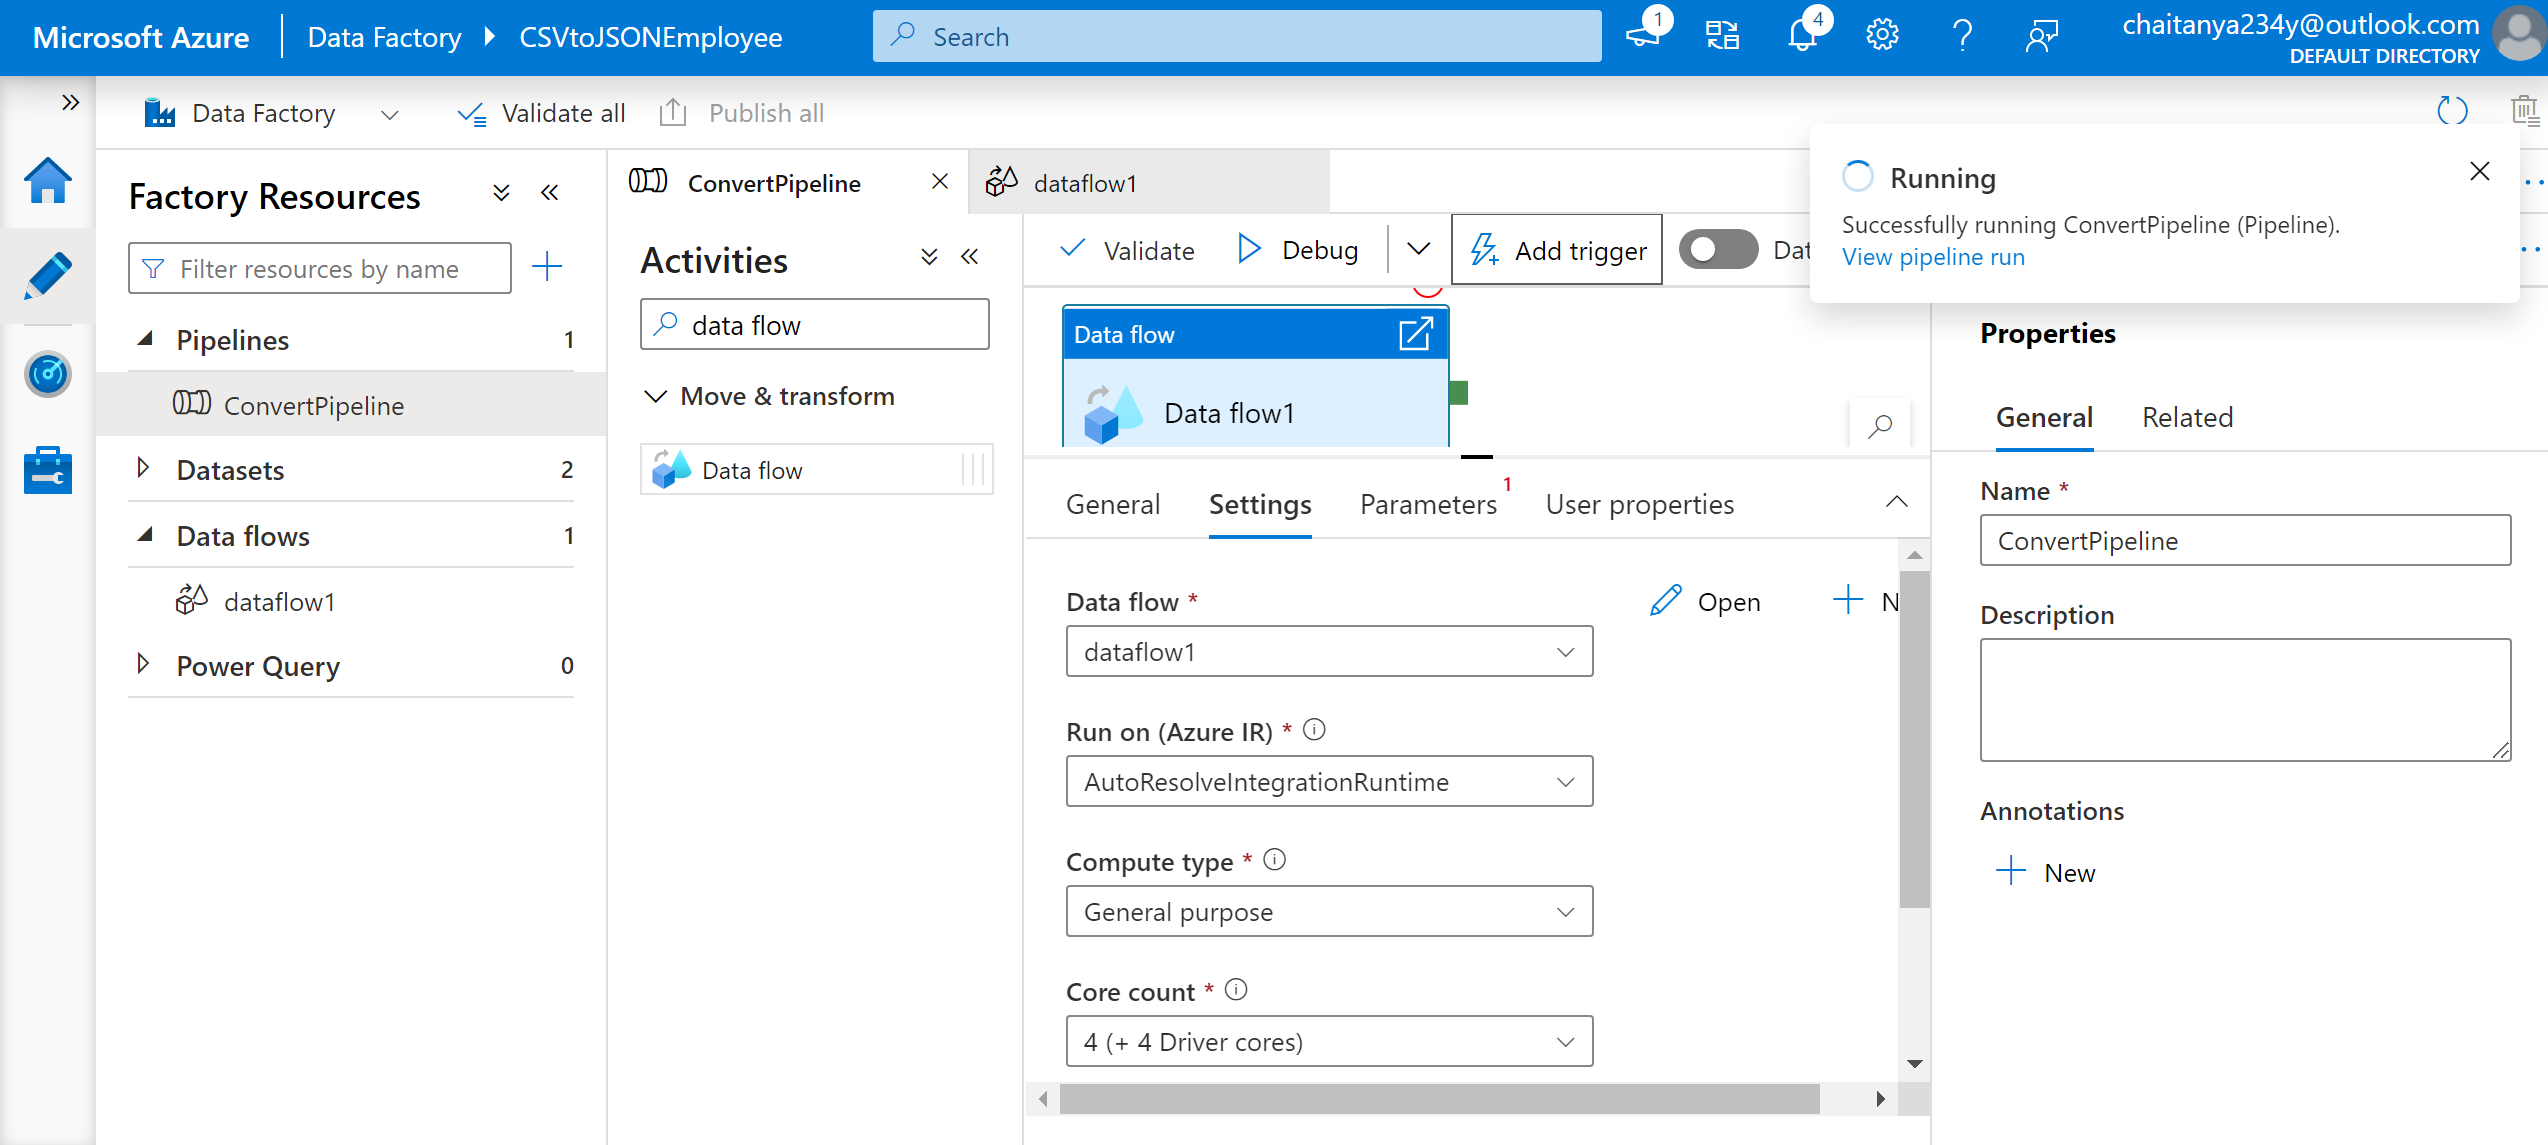This screenshot has height=1145, width=2548.
Task: Close the Running notification
Action: (x=2480, y=171)
